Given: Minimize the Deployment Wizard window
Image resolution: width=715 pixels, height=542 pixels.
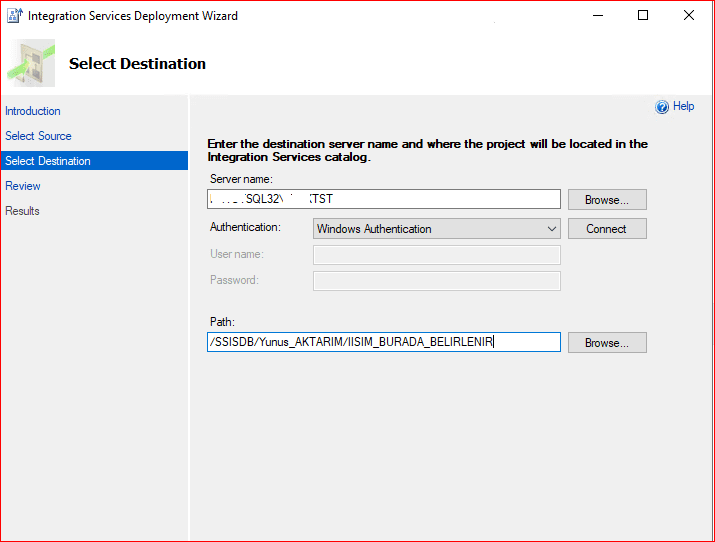Looking at the screenshot, I should click(x=597, y=16).
